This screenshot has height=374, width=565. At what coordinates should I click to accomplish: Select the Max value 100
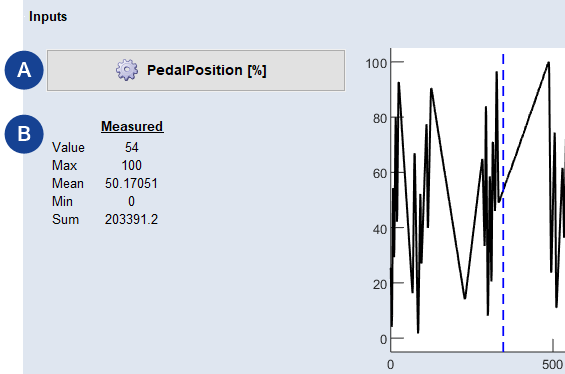coord(132,165)
